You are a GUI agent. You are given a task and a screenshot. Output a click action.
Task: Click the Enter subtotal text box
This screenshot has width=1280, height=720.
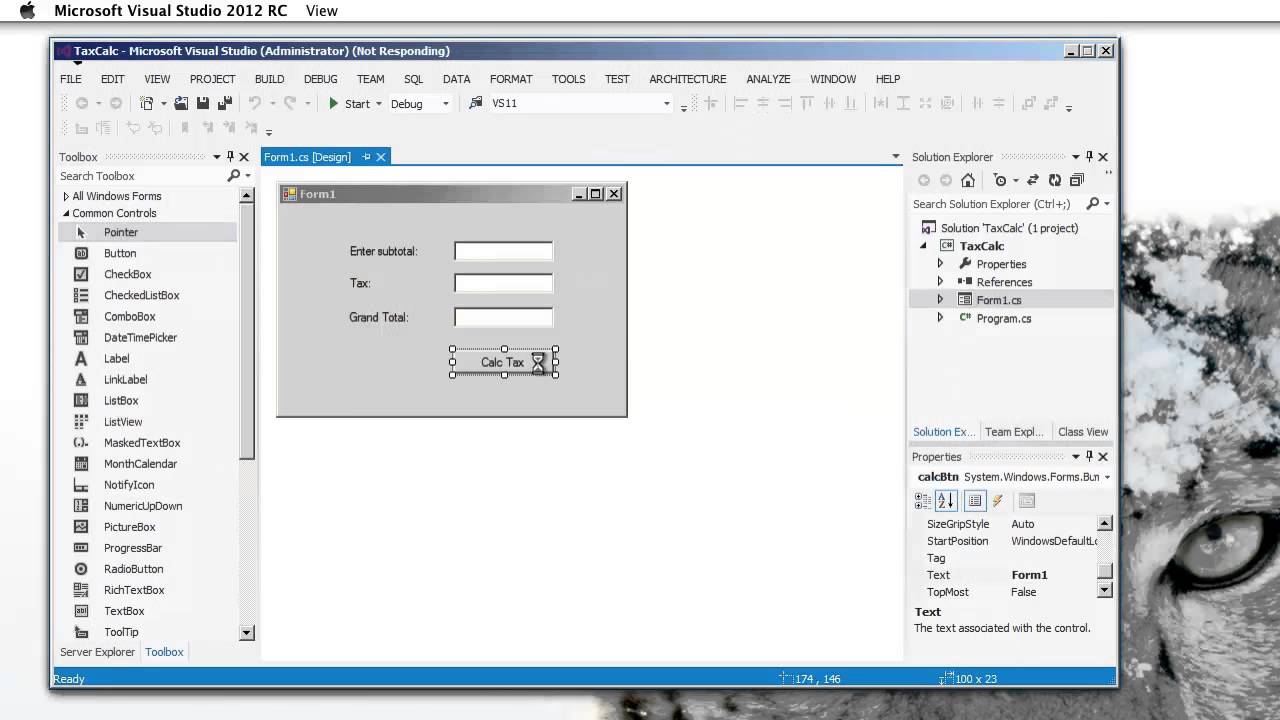tap(503, 251)
